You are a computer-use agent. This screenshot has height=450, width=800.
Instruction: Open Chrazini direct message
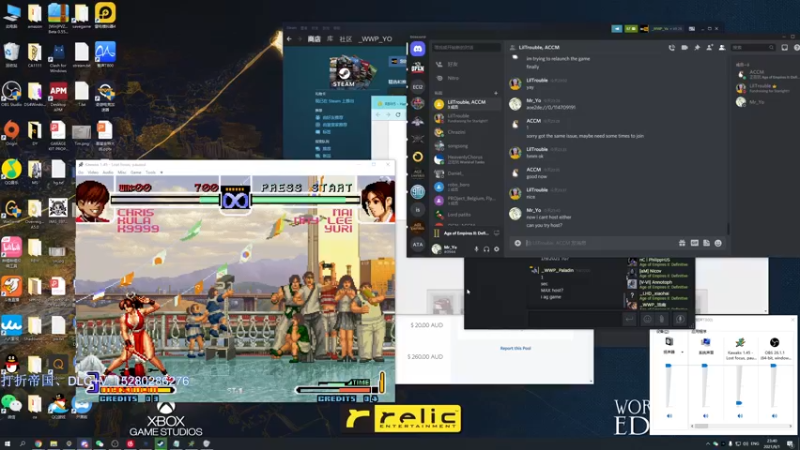click(x=466, y=132)
